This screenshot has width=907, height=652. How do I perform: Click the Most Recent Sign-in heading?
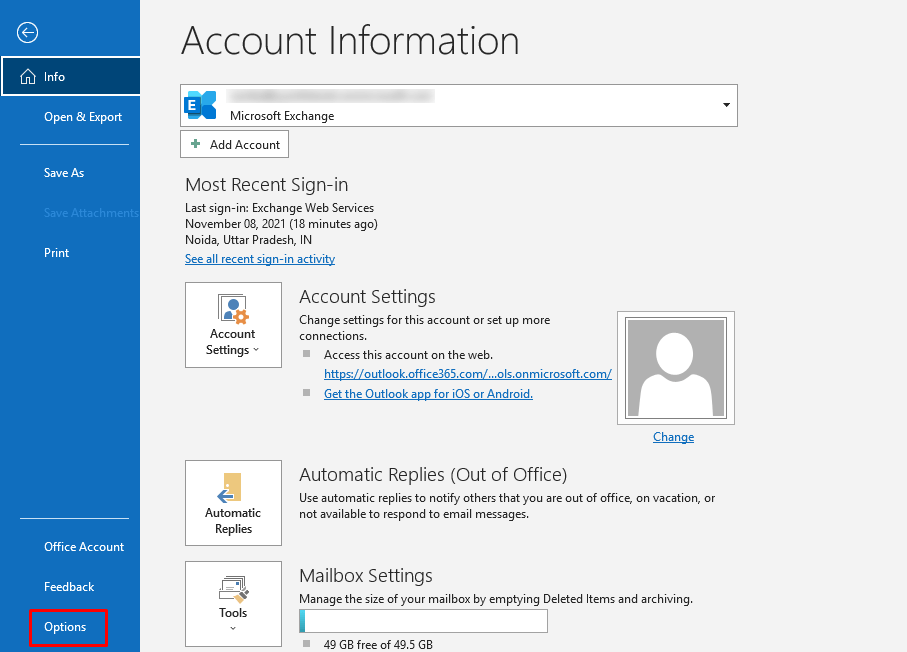pos(267,185)
